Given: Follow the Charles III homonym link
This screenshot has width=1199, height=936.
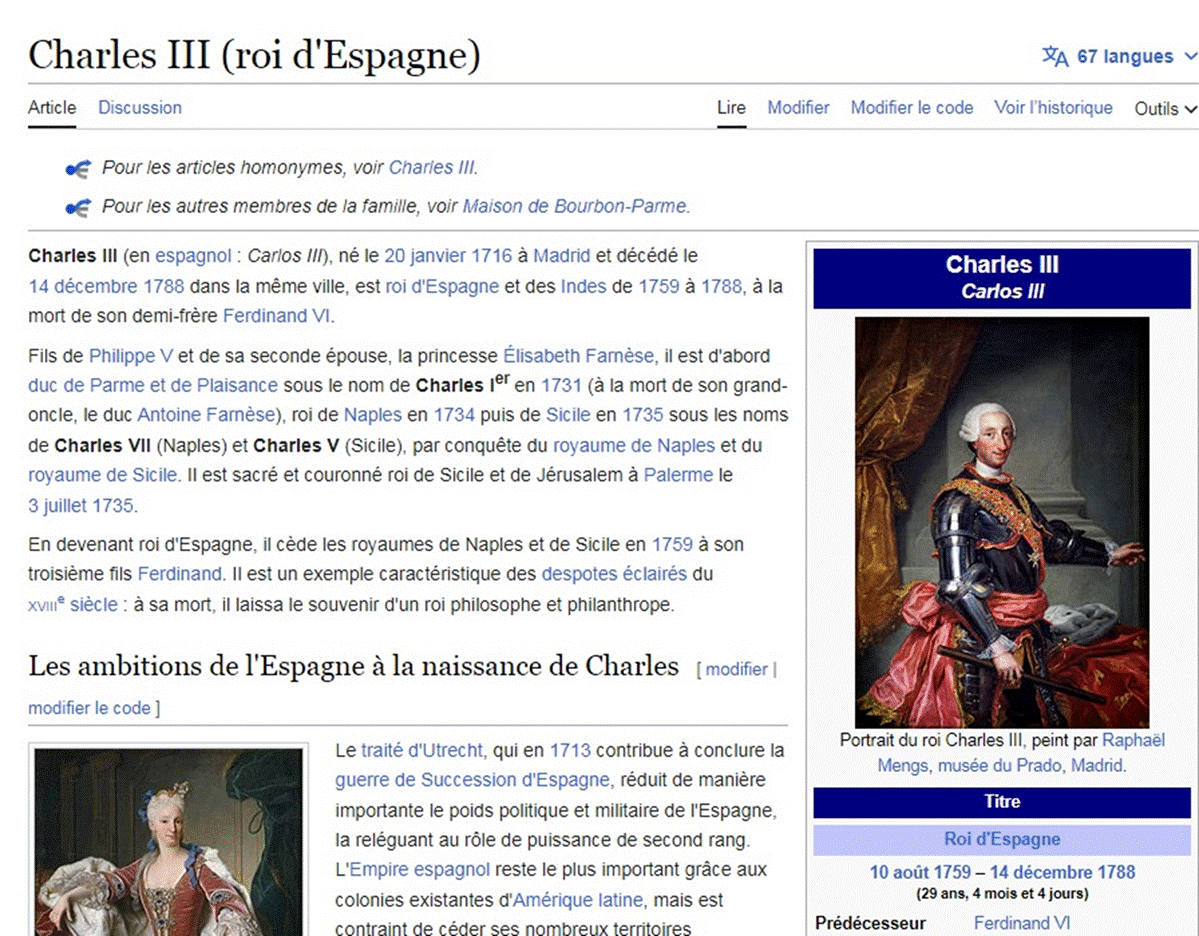Looking at the screenshot, I should pos(431,167).
